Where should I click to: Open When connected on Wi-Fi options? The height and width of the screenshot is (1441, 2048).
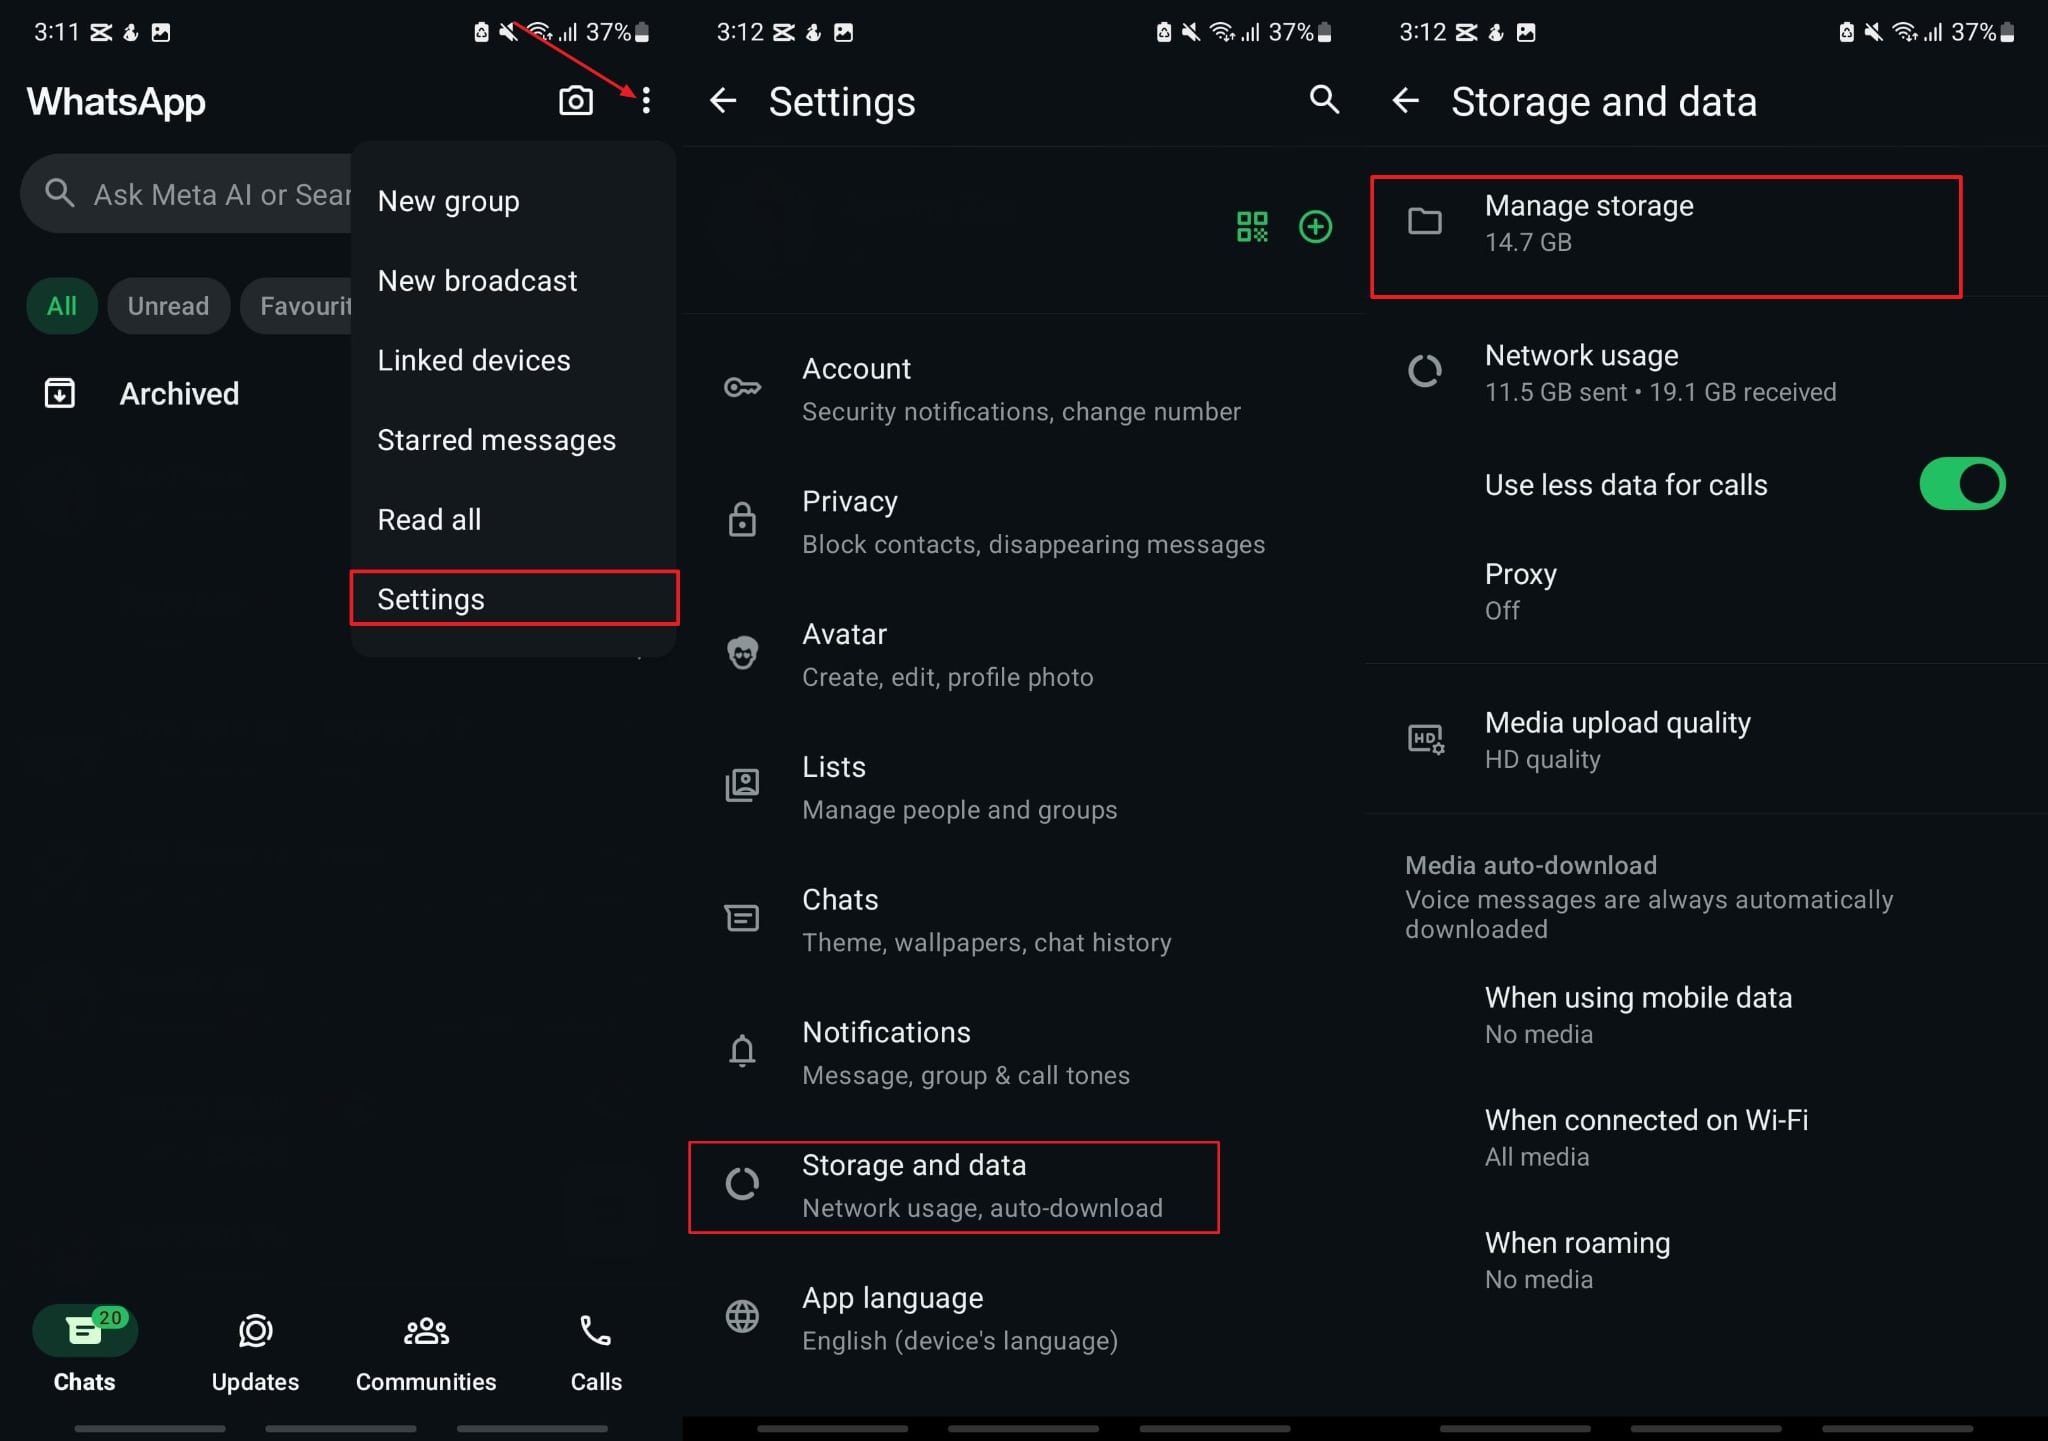[x=1646, y=1136]
